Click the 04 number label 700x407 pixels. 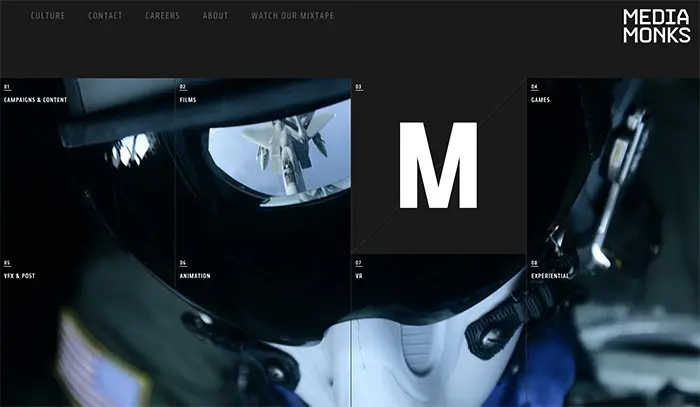[x=534, y=87]
